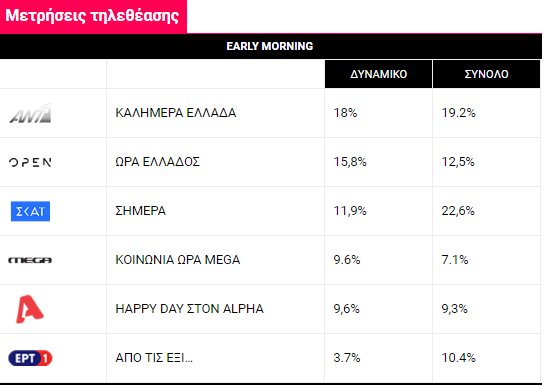Open the ΚΟΙΝΩΝΙΑ ΩΡΑ MEGA title
552x385 pixels.
tap(178, 260)
